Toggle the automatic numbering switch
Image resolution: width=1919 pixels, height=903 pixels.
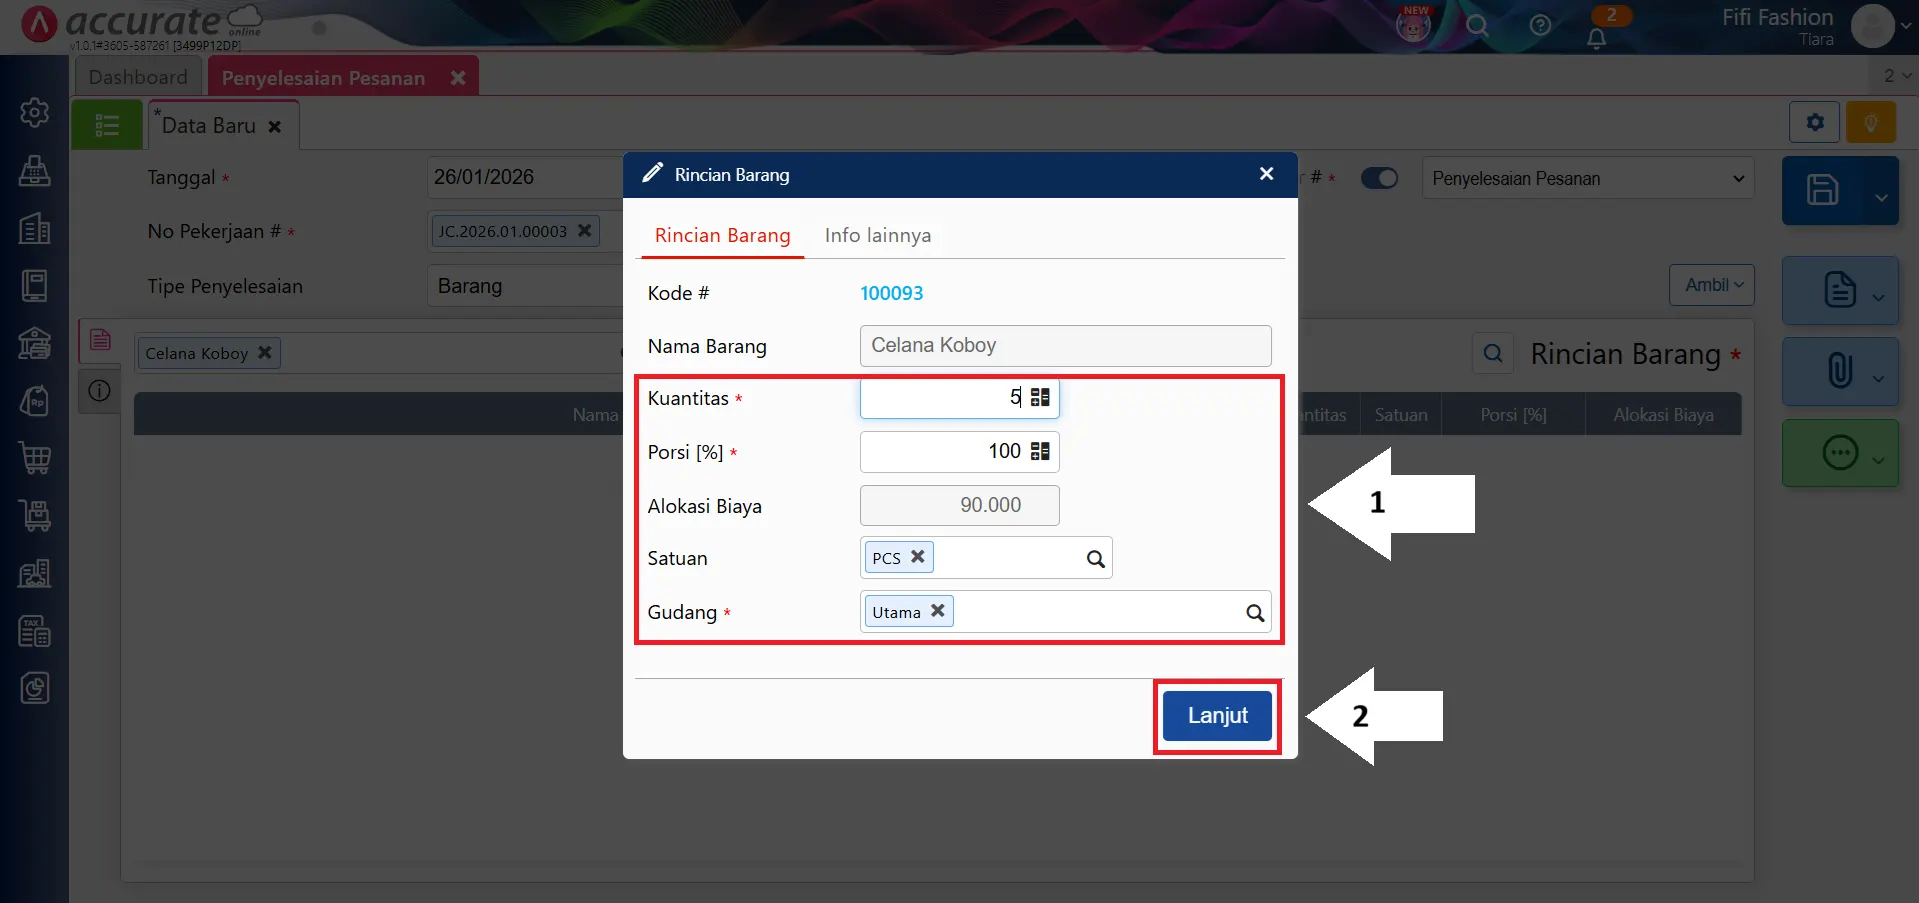1379,178
